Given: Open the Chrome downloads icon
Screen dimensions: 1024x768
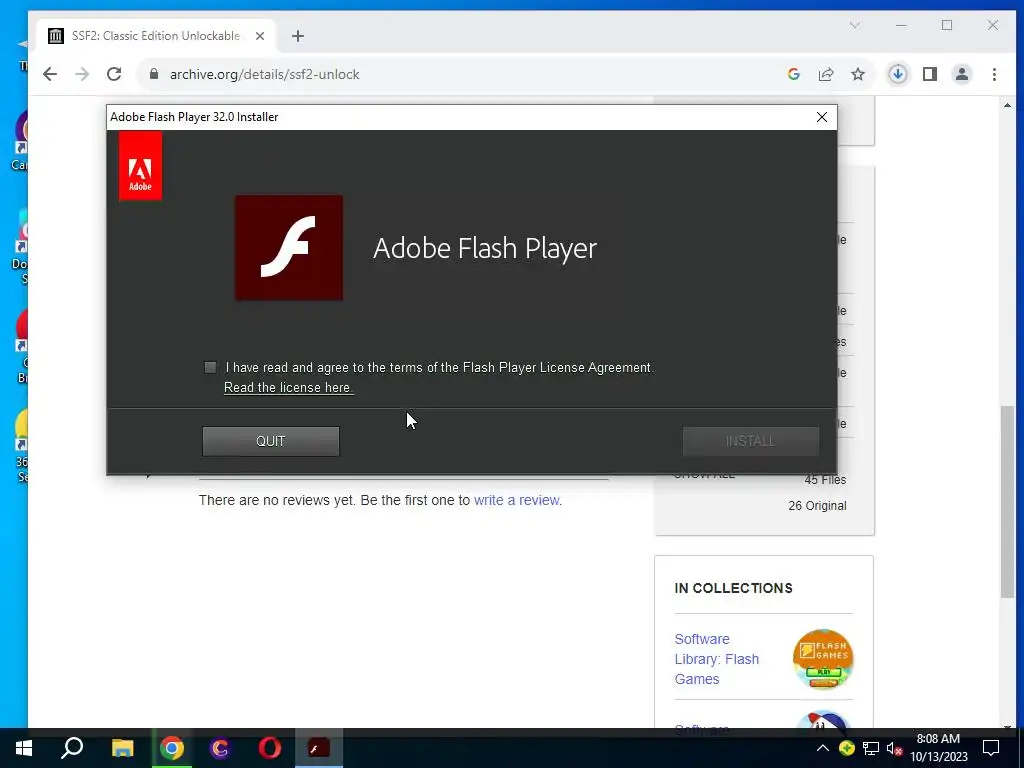Looking at the screenshot, I should [x=898, y=74].
